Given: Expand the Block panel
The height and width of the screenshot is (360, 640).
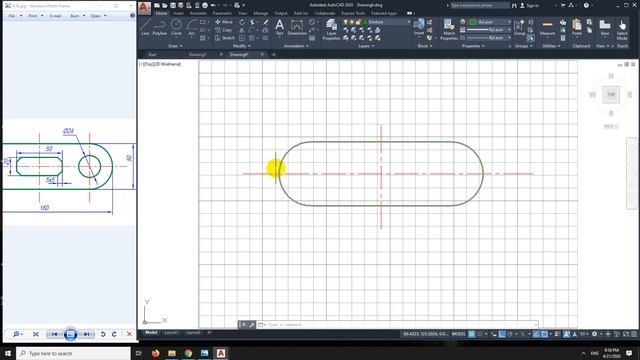Looking at the screenshot, I should tap(425, 46).
